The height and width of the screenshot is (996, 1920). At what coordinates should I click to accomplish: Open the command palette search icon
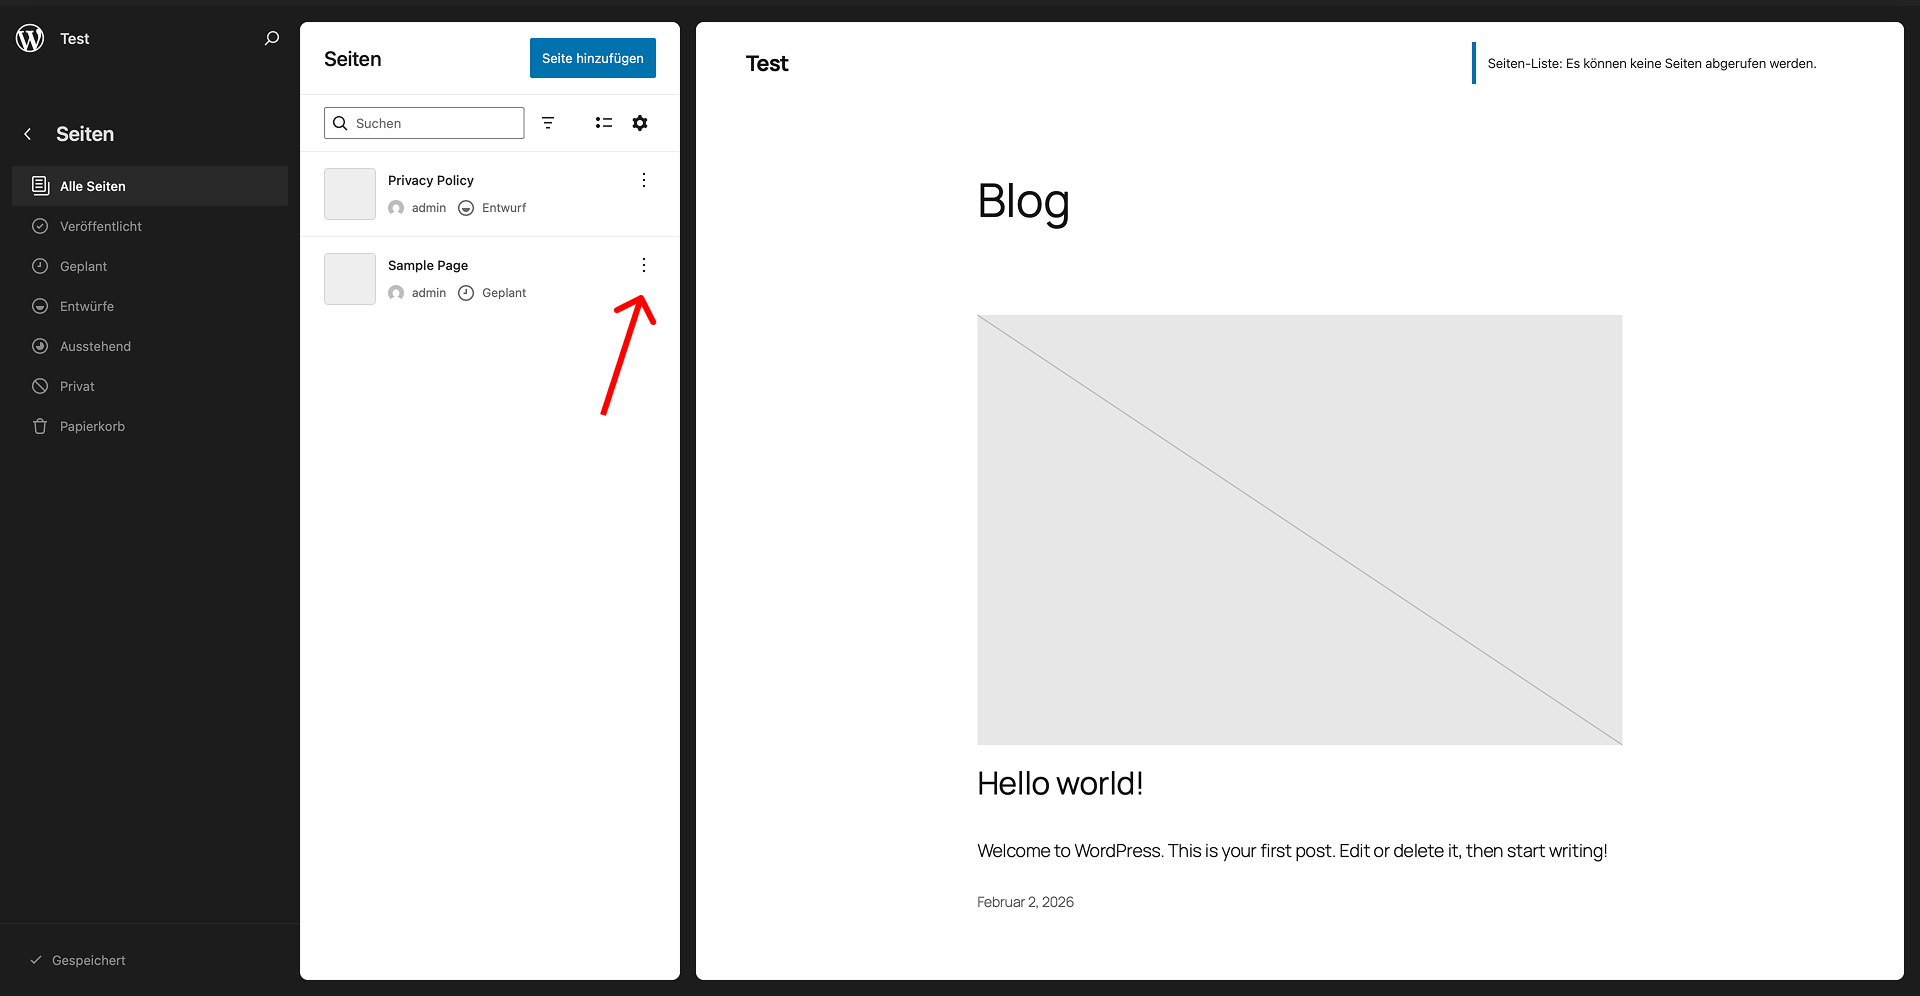click(x=272, y=38)
